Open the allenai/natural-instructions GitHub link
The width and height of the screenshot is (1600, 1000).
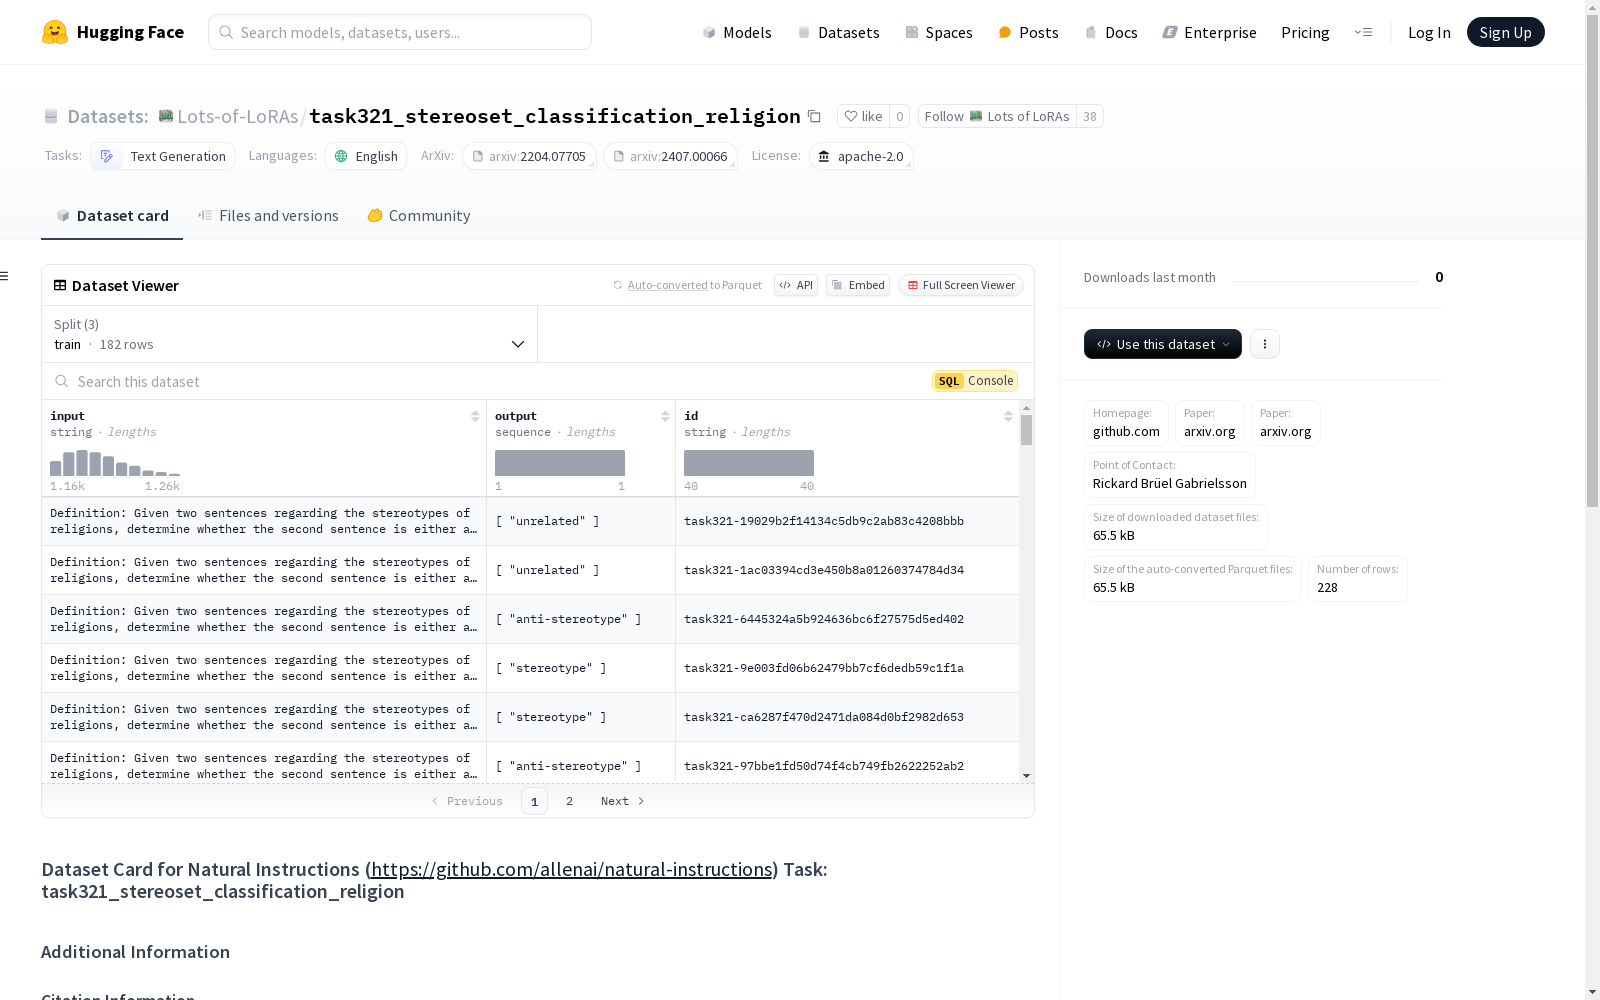pos(571,869)
